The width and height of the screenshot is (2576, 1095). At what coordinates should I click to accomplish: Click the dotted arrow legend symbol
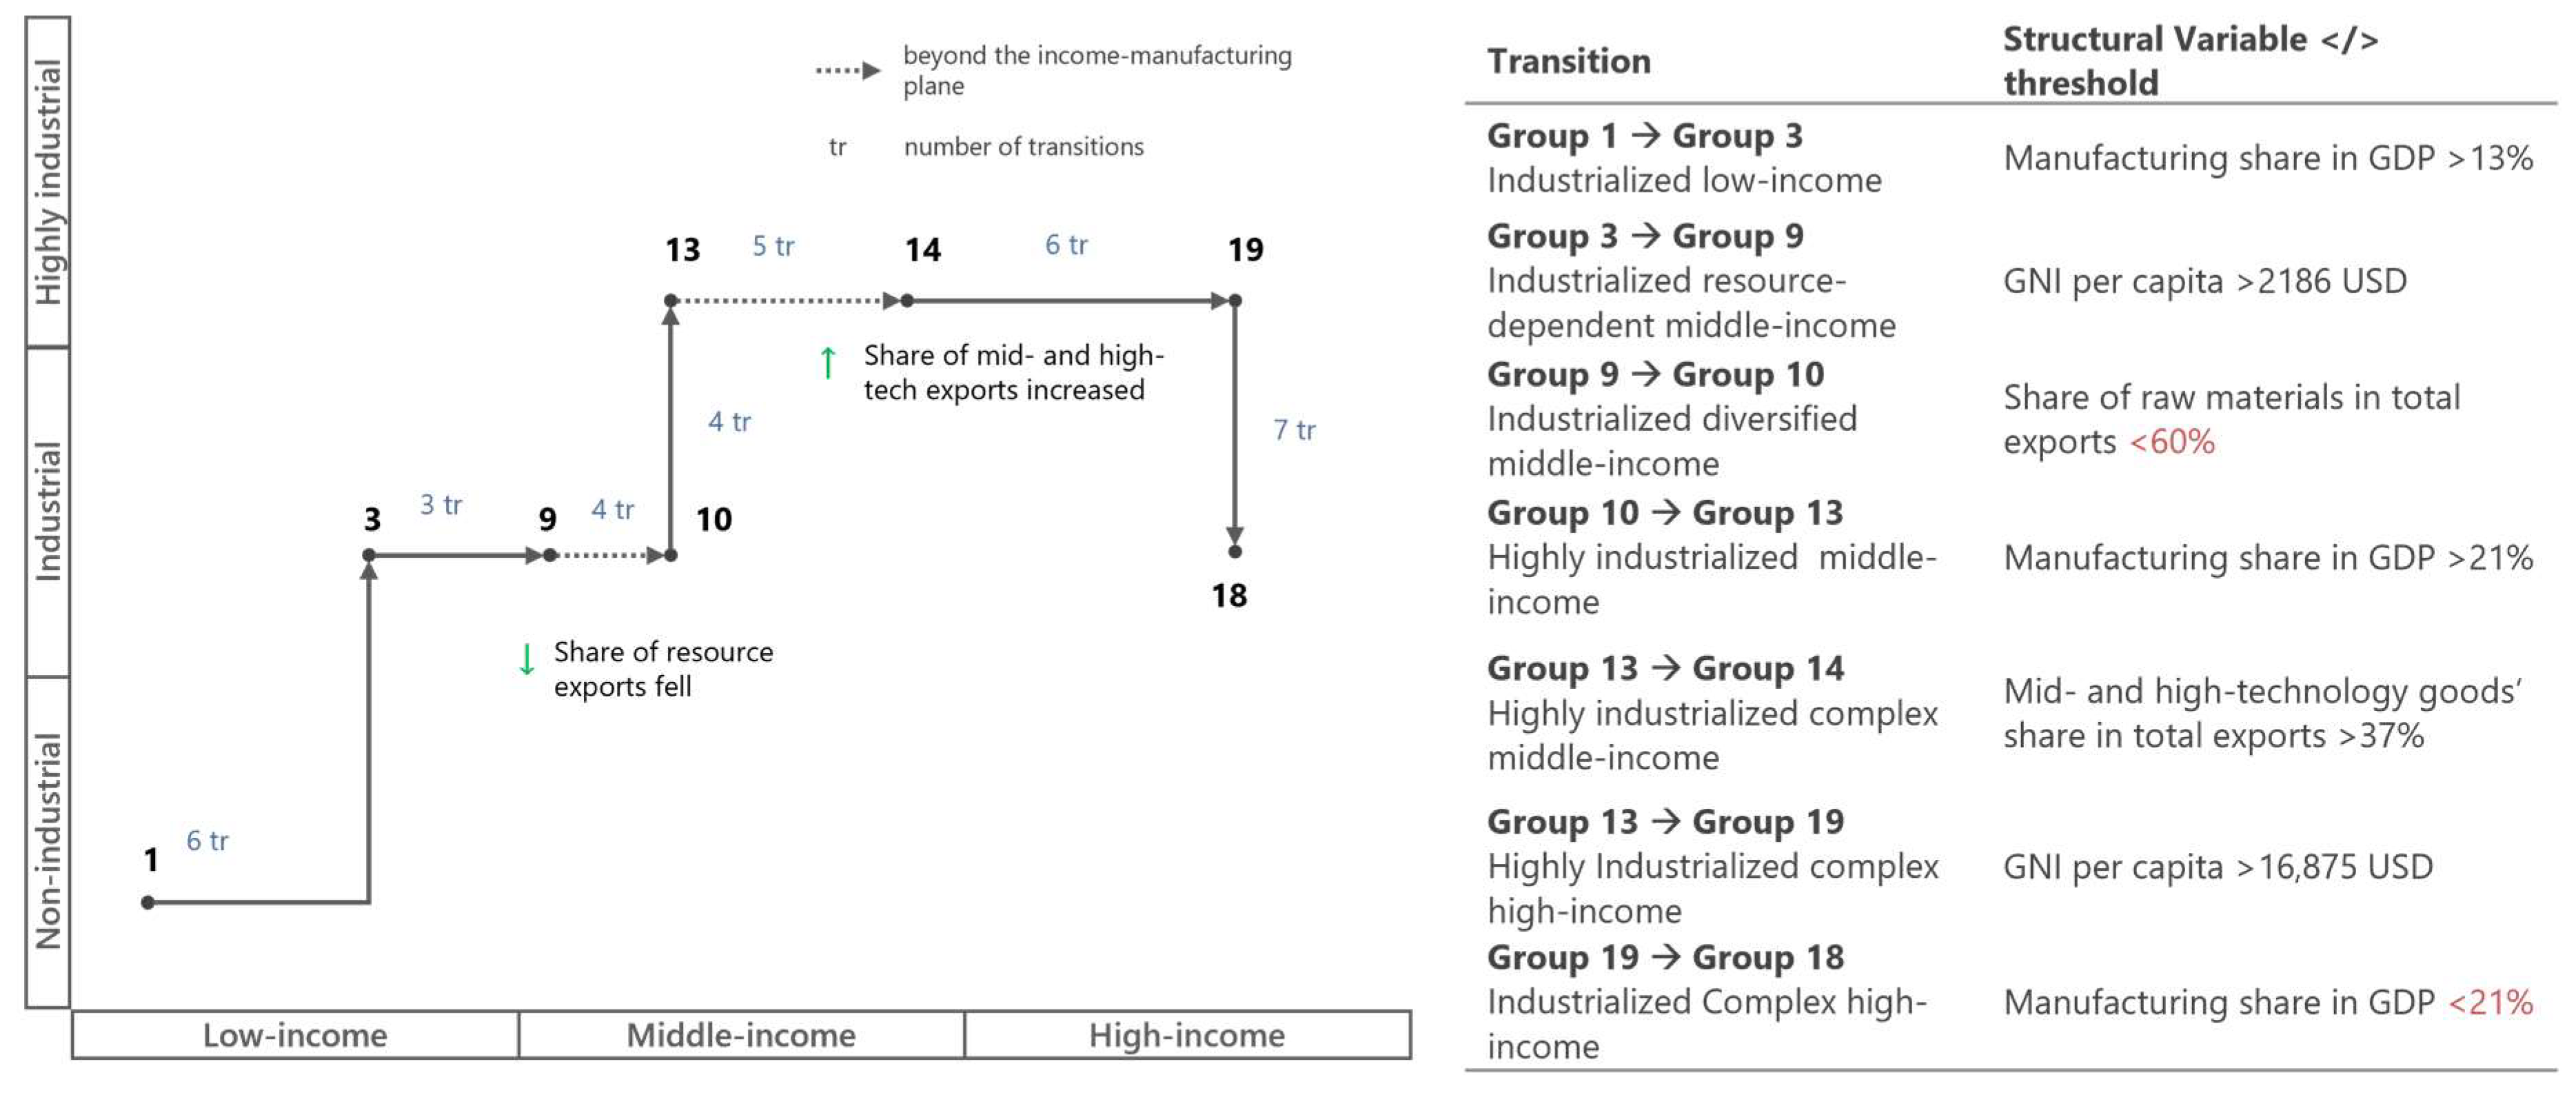(848, 70)
